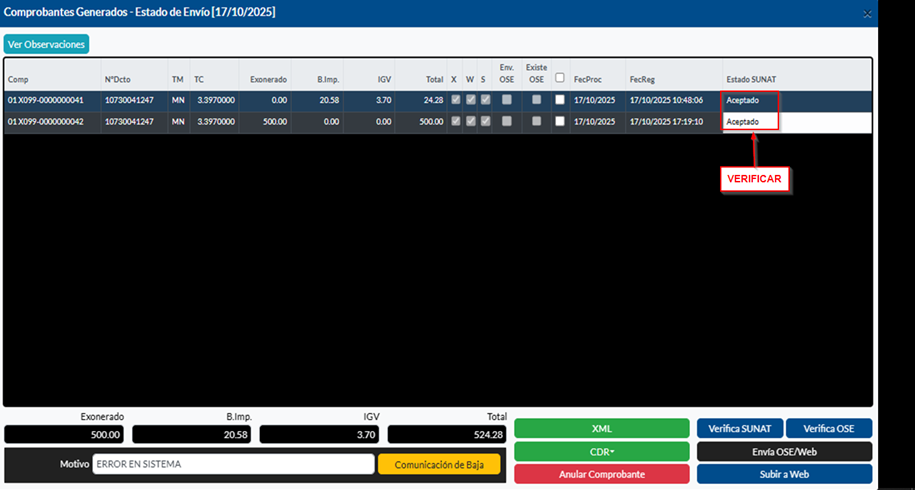This screenshot has height=490, width=915.
Task: Click Aceptado status of invoice 0000000041
Action: [x=743, y=100]
